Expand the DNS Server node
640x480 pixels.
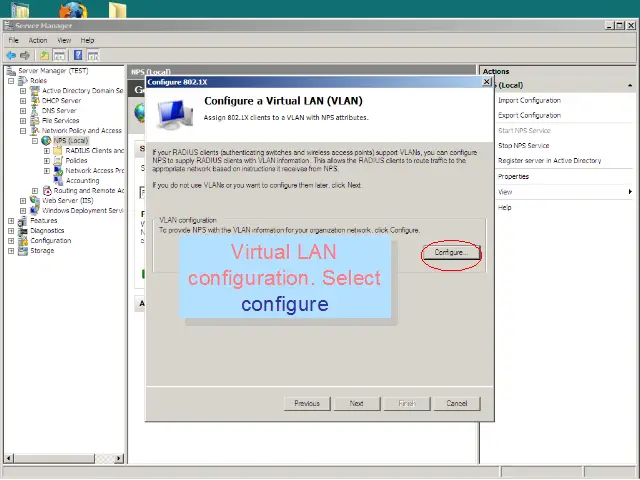(x=23, y=111)
